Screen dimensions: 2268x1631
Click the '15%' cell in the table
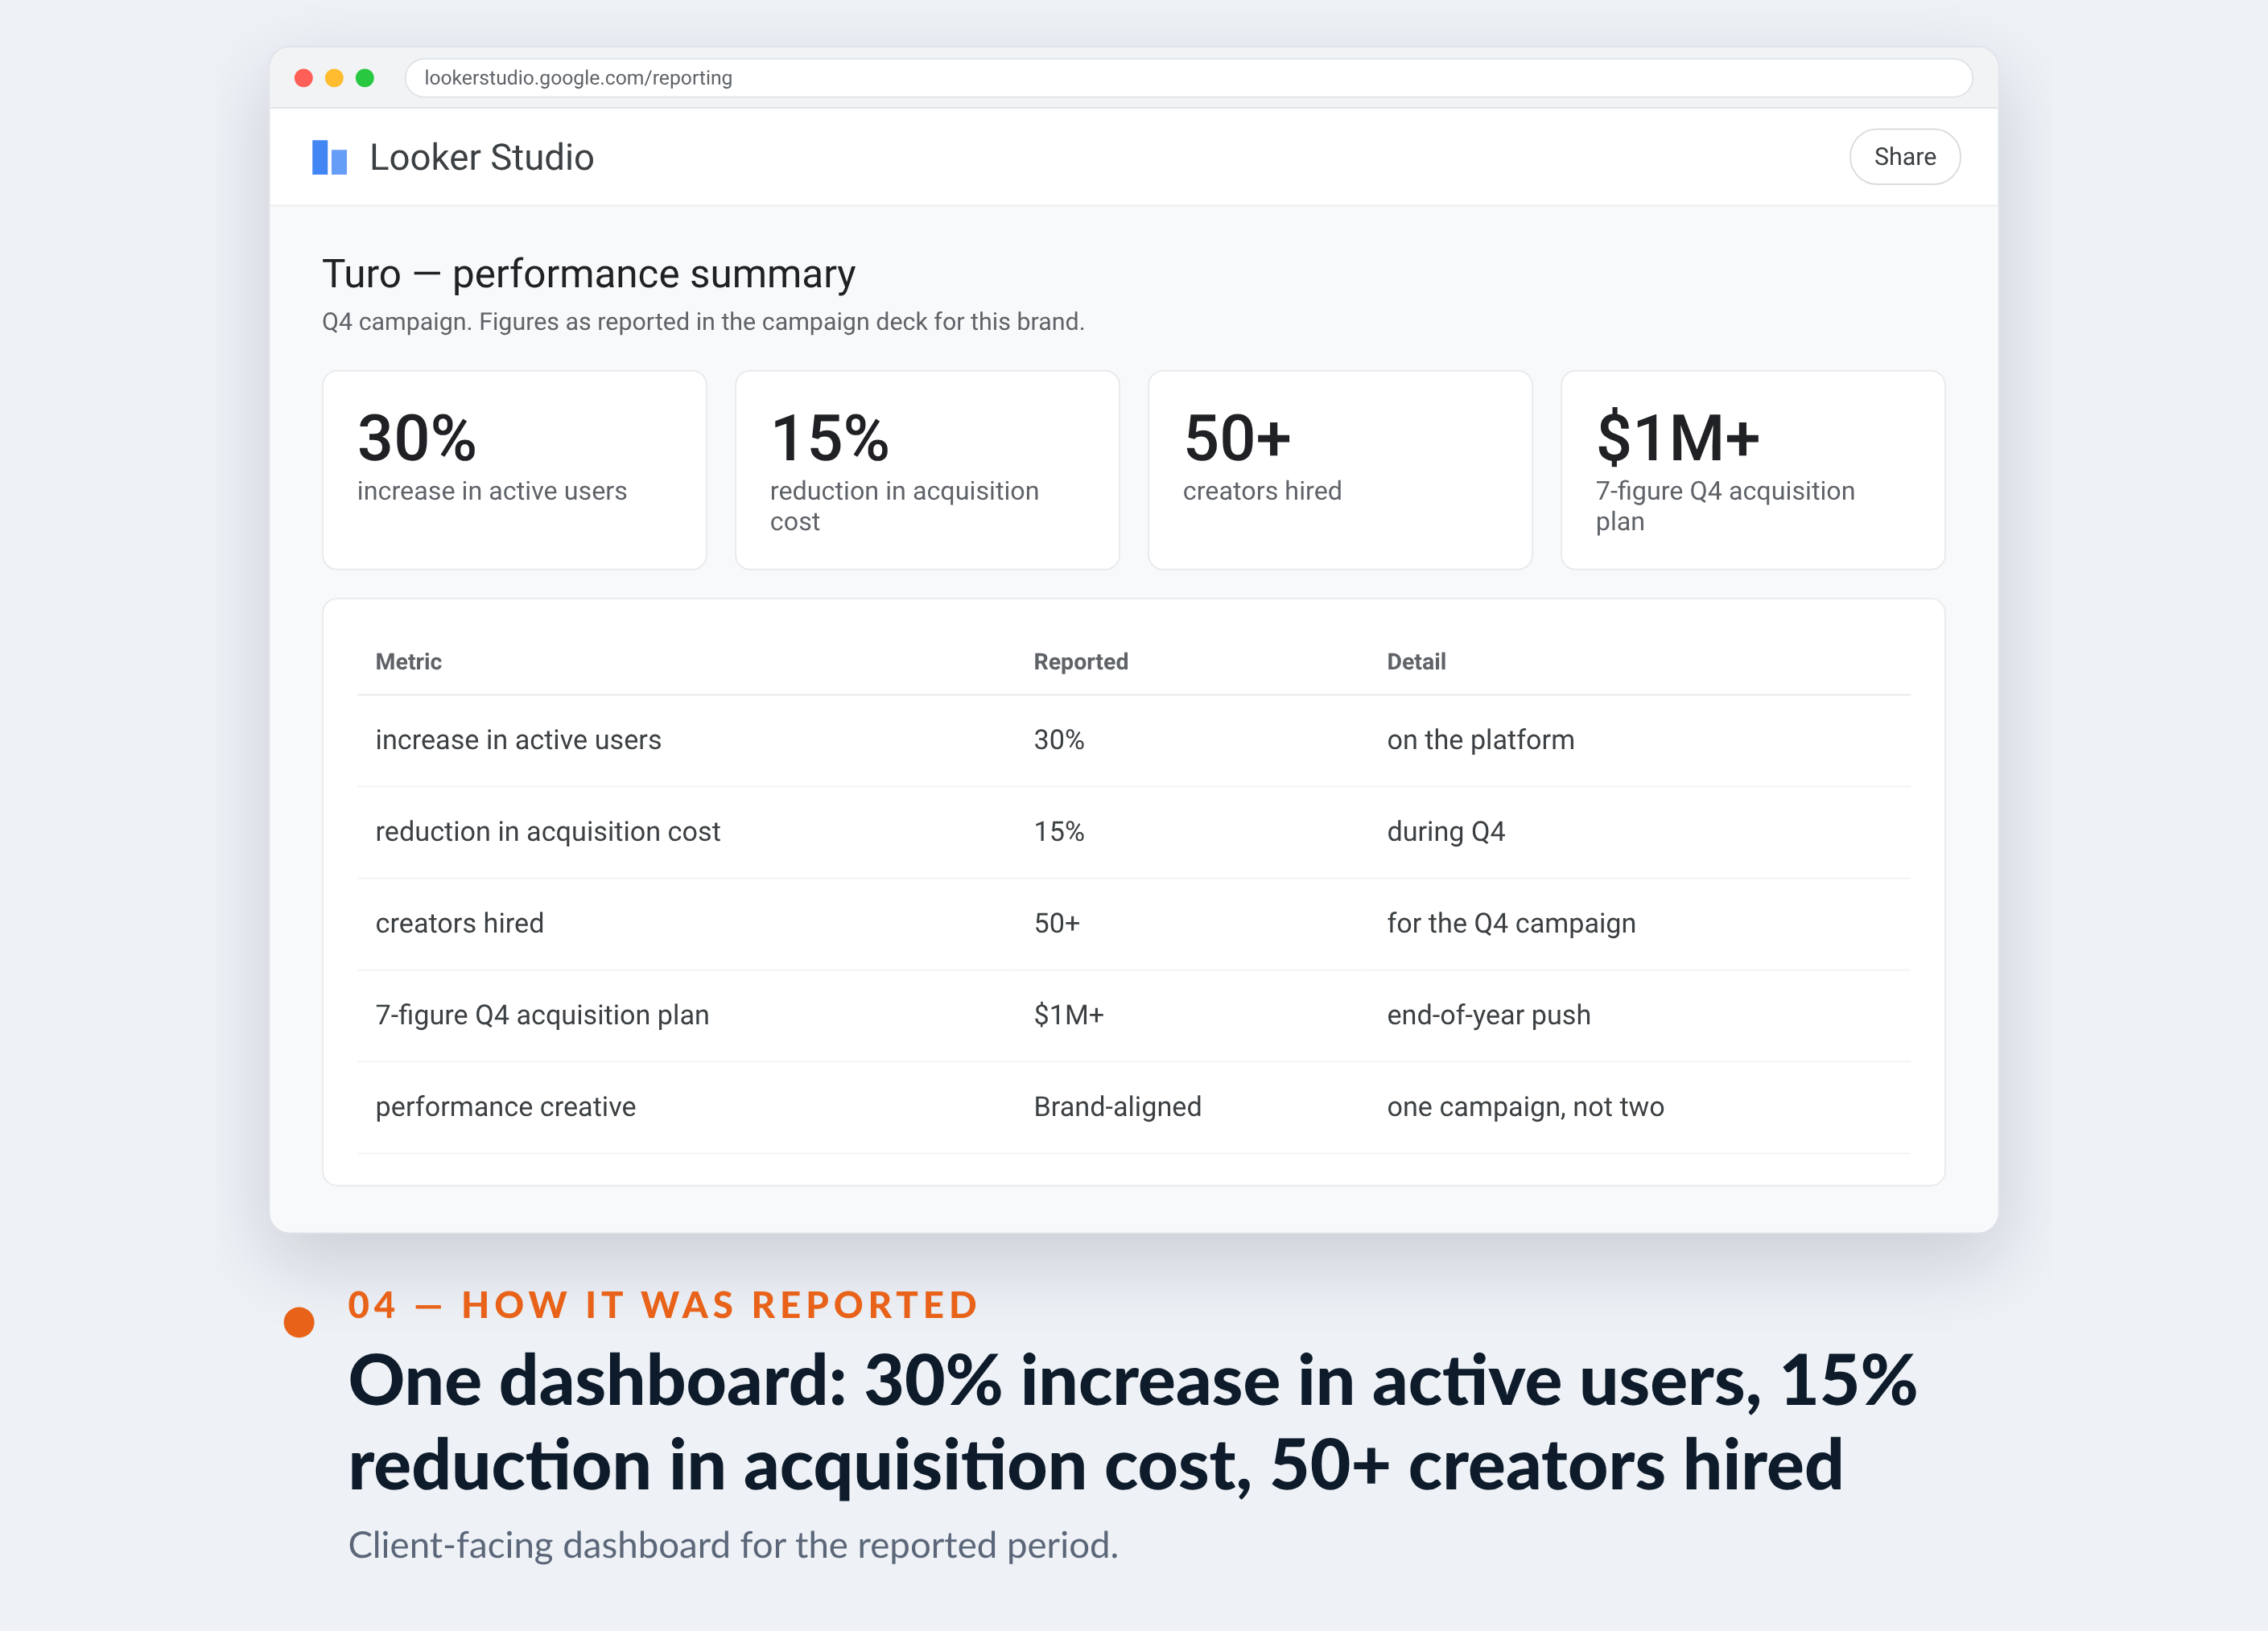coord(1059,832)
